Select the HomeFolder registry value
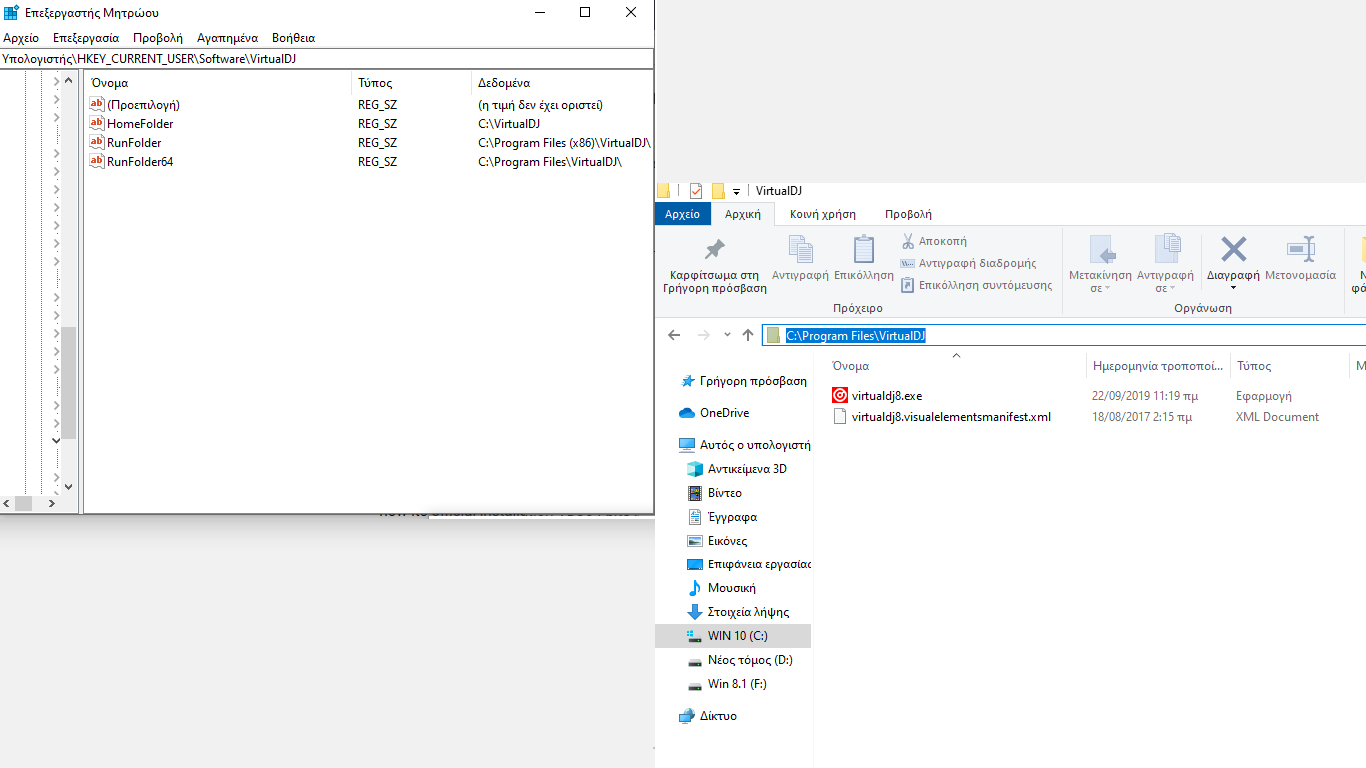Image resolution: width=1366 pixels, height=768 pixels. (140, 123)
